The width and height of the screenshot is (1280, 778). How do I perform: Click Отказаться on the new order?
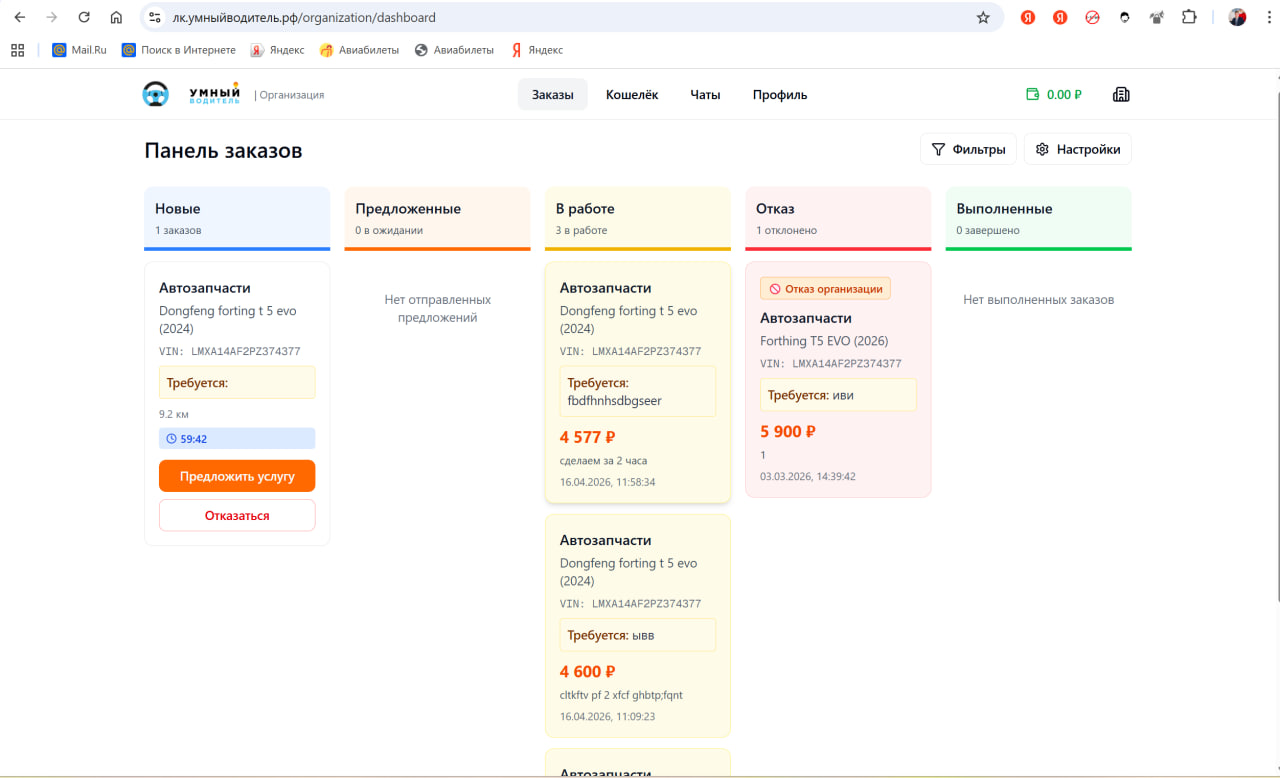click(x=237, y=515)
